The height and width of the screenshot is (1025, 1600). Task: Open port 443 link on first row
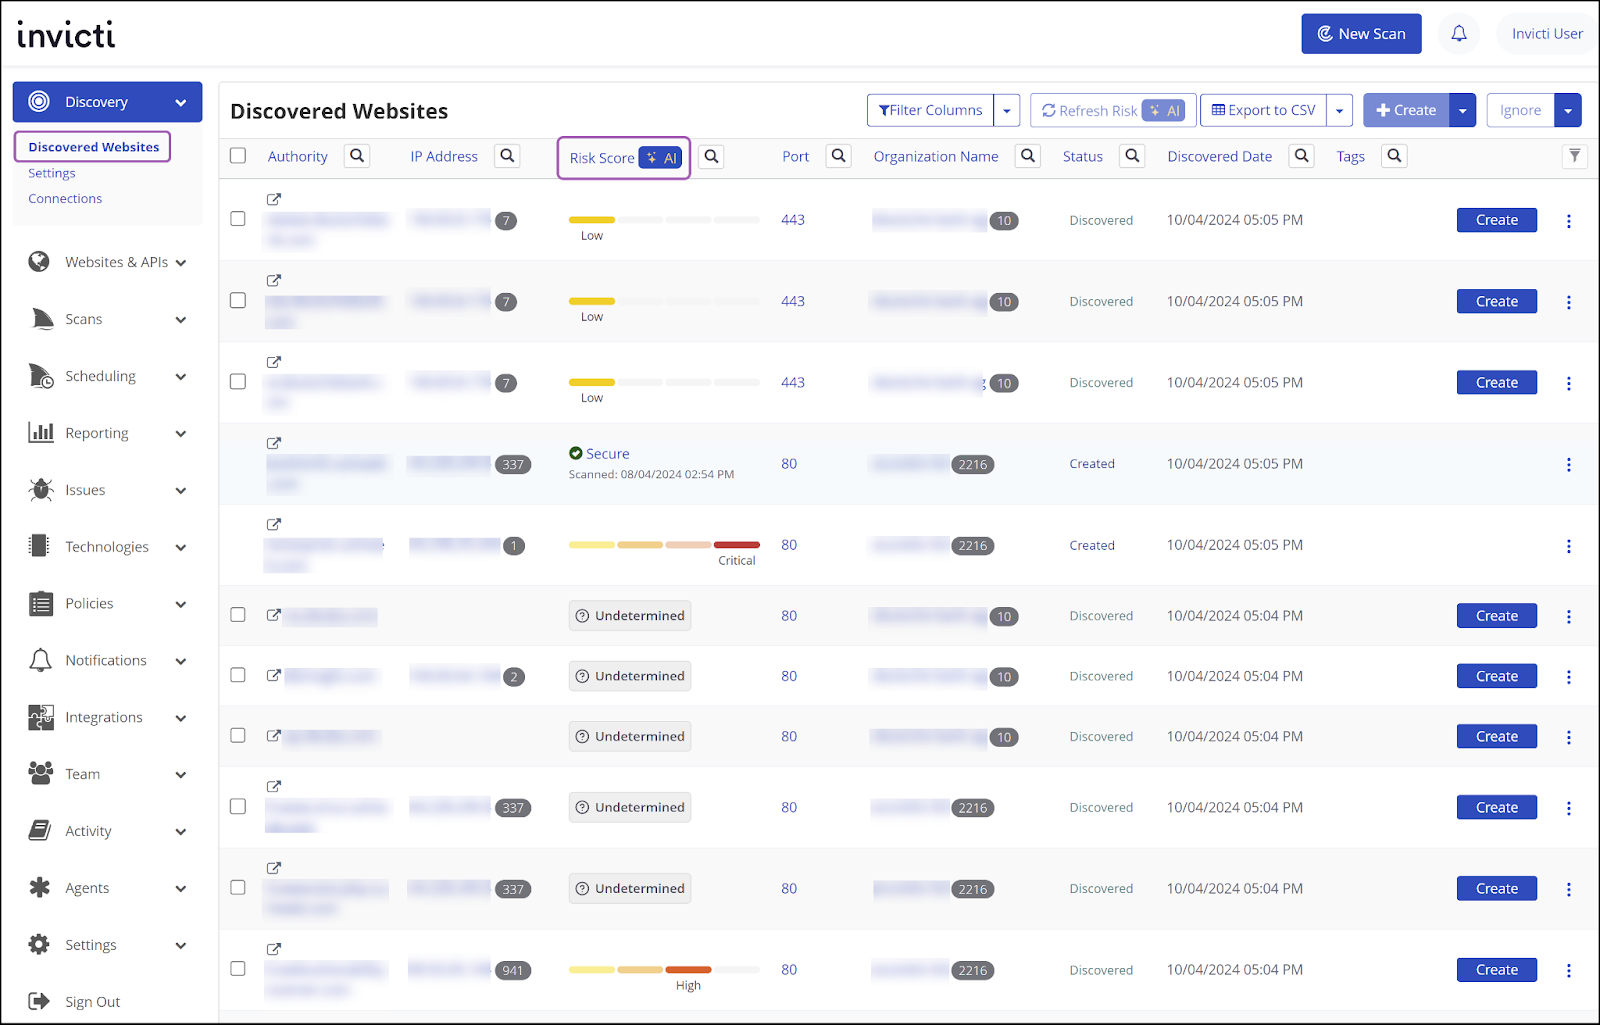(793, 219)
